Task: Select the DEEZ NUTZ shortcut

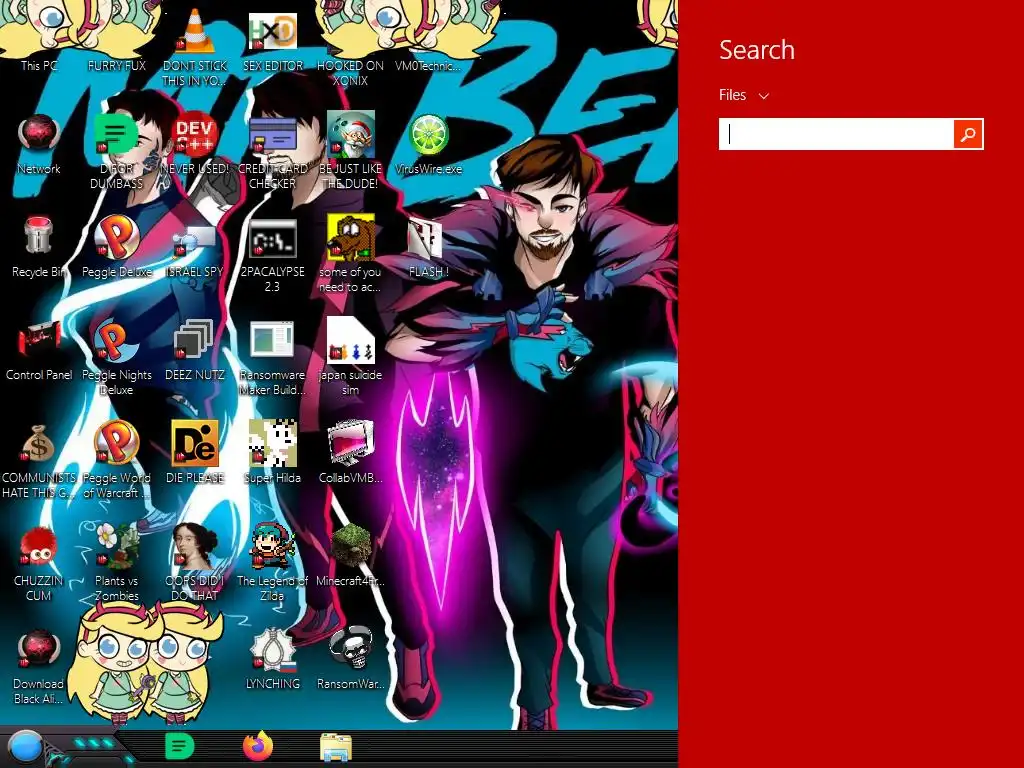Action: (x=195, y=350)
